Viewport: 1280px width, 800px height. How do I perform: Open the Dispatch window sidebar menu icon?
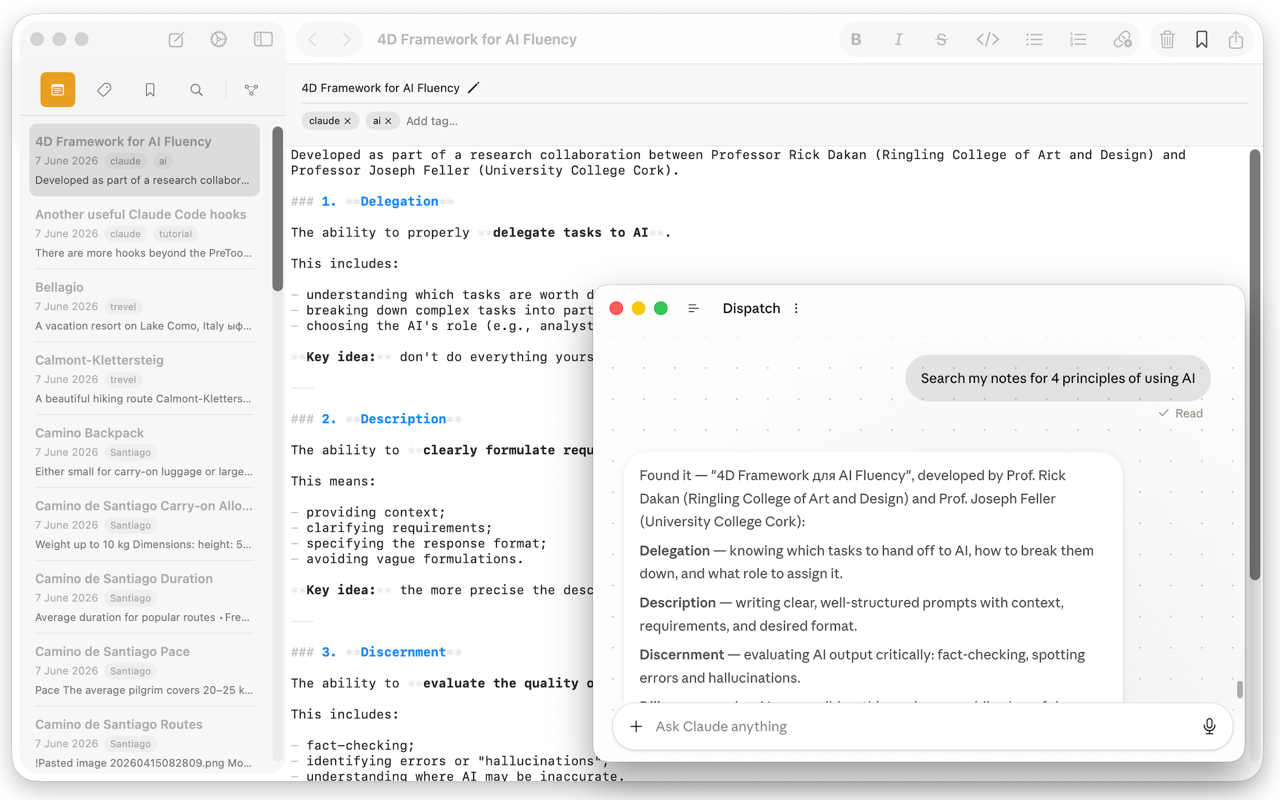point(693,309)
